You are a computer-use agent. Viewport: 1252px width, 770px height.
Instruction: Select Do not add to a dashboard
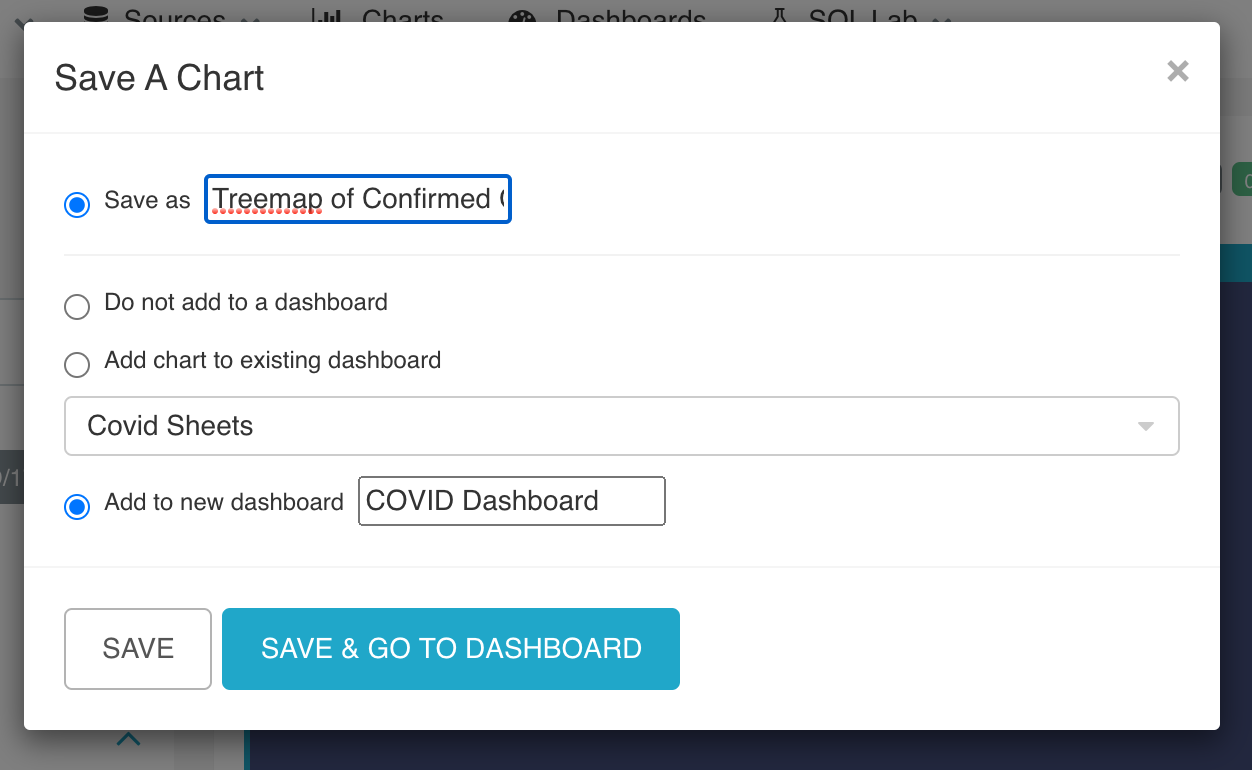[77, 307]
